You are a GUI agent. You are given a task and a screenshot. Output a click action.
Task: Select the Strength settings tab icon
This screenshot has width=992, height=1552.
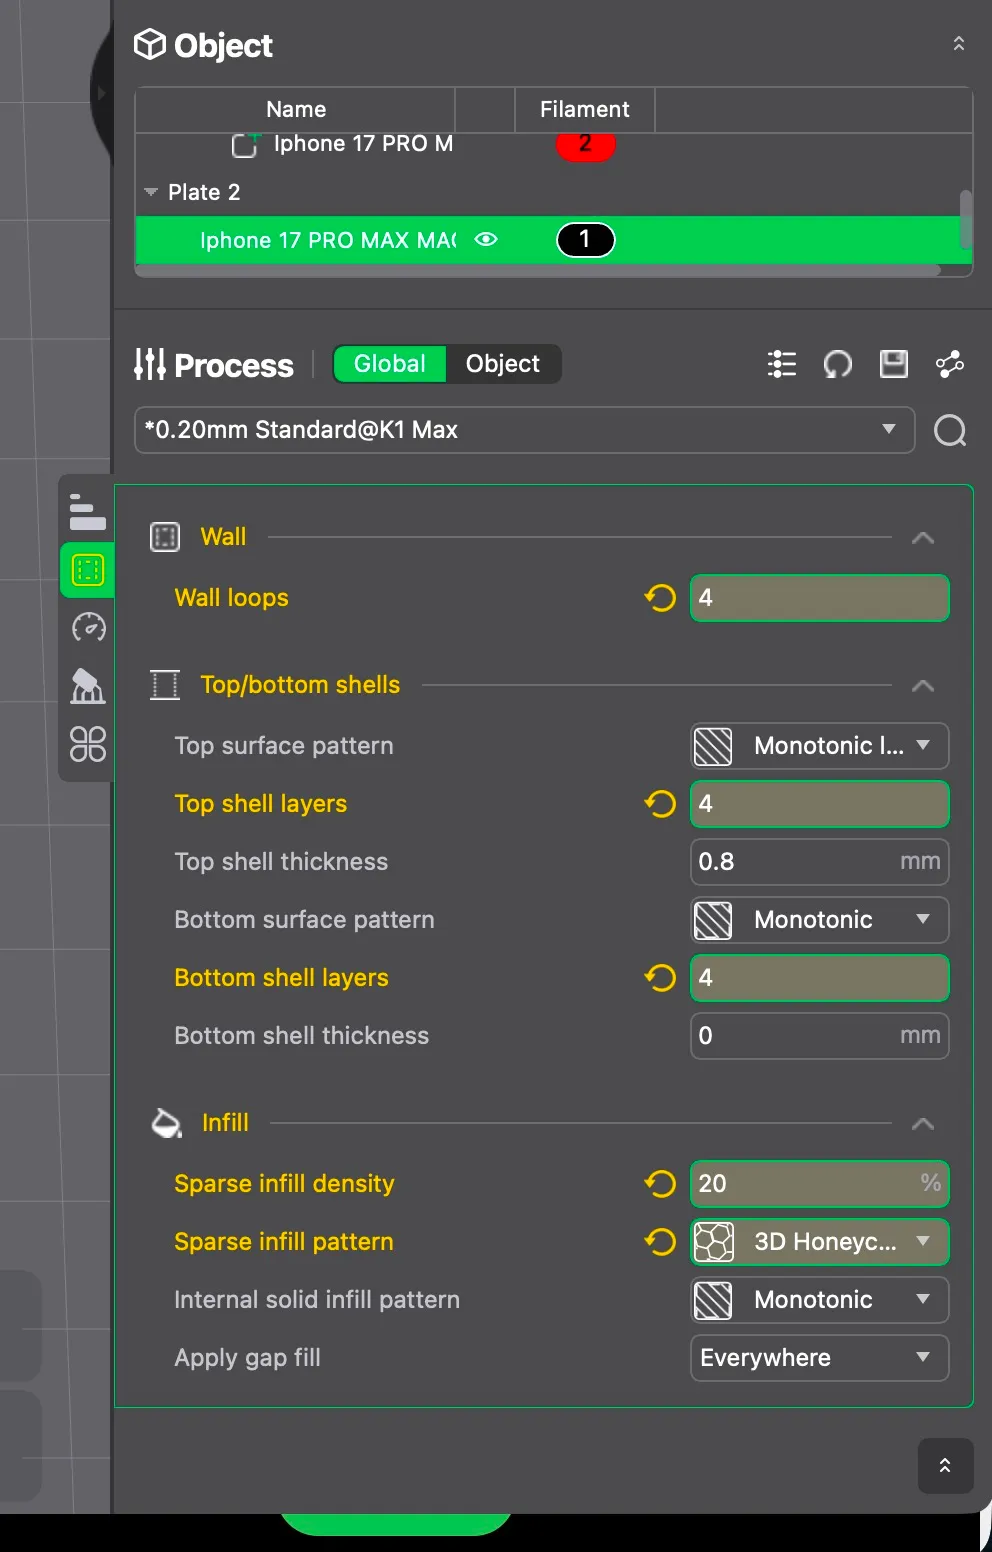88,570
